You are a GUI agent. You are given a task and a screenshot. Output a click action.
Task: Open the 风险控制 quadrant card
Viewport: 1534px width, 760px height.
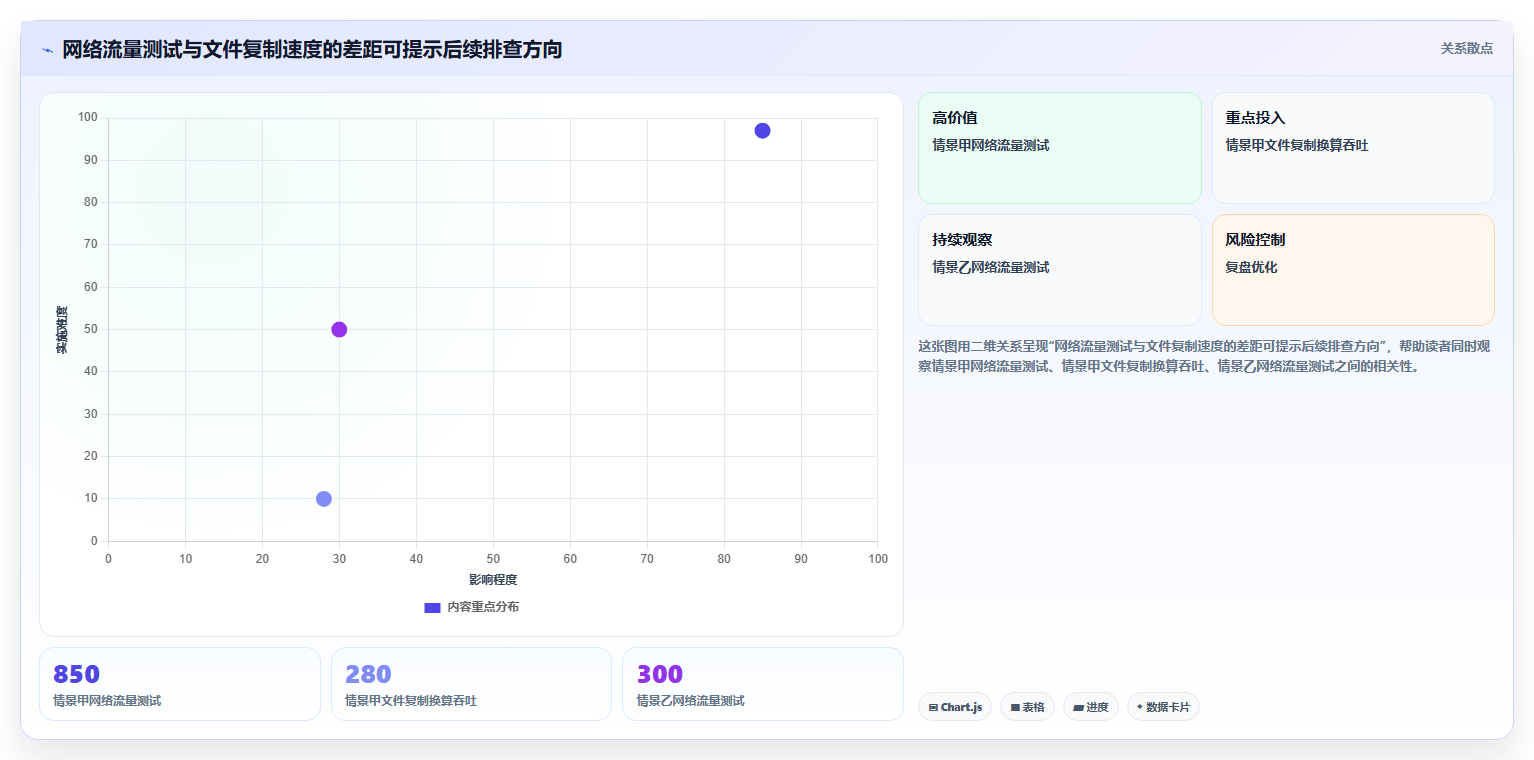tap(1353, 270)
